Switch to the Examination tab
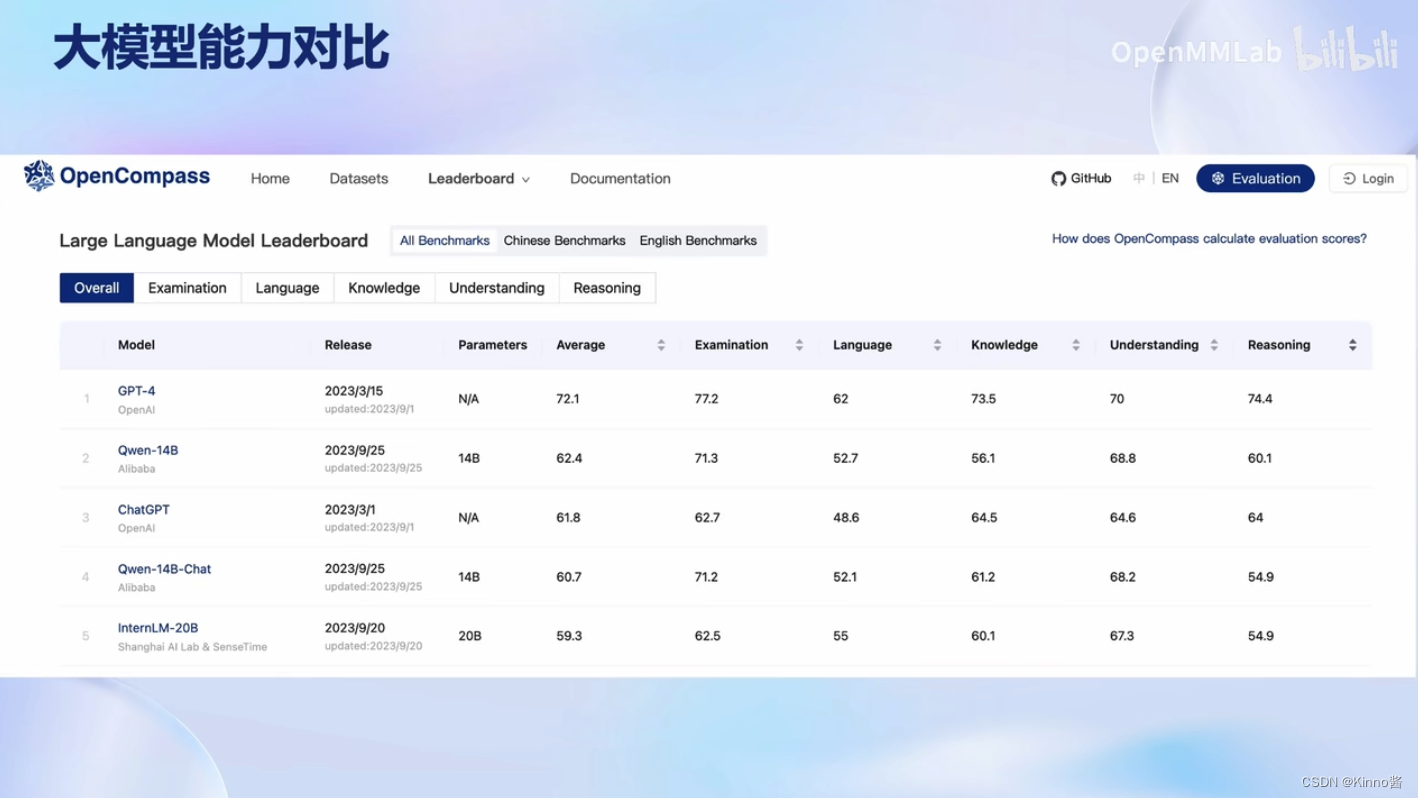The image size is (1418, 798). tap(187, 288)
